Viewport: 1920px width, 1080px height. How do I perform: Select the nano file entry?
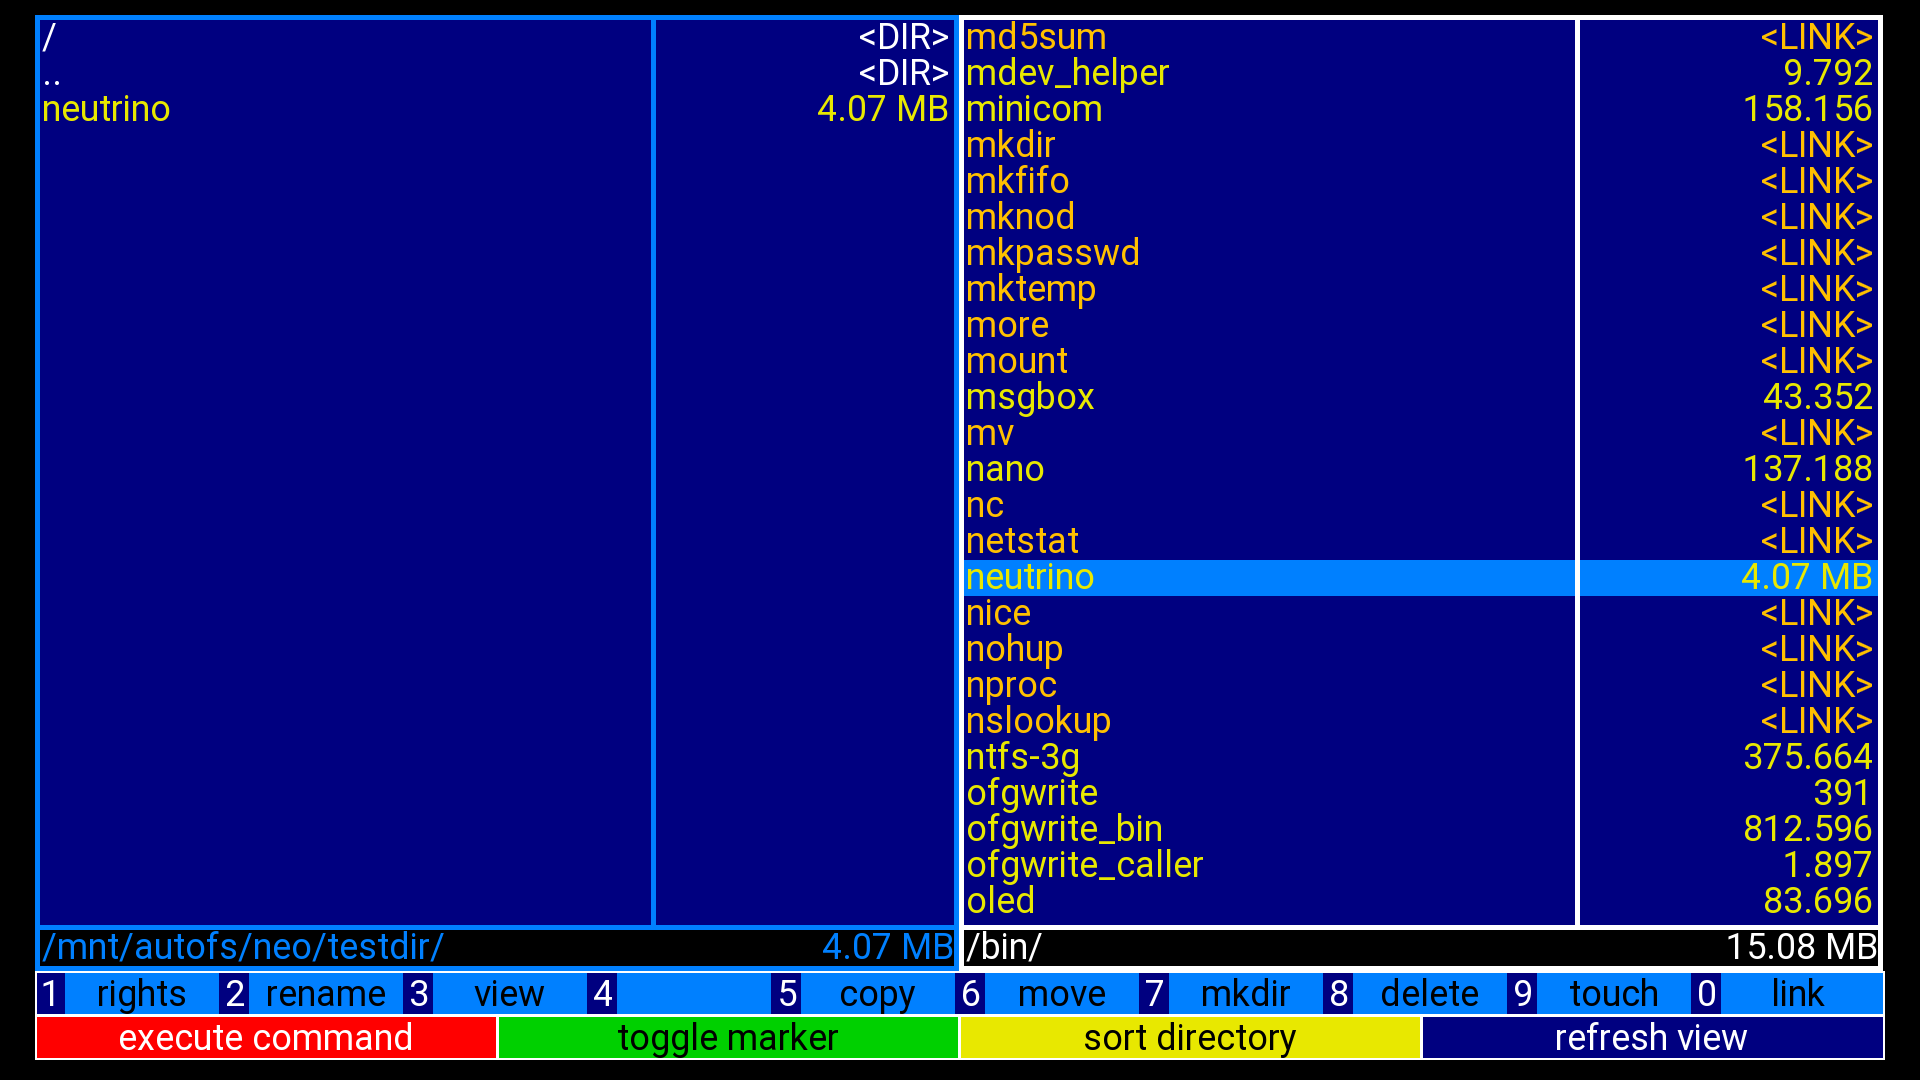point(1005,469)
